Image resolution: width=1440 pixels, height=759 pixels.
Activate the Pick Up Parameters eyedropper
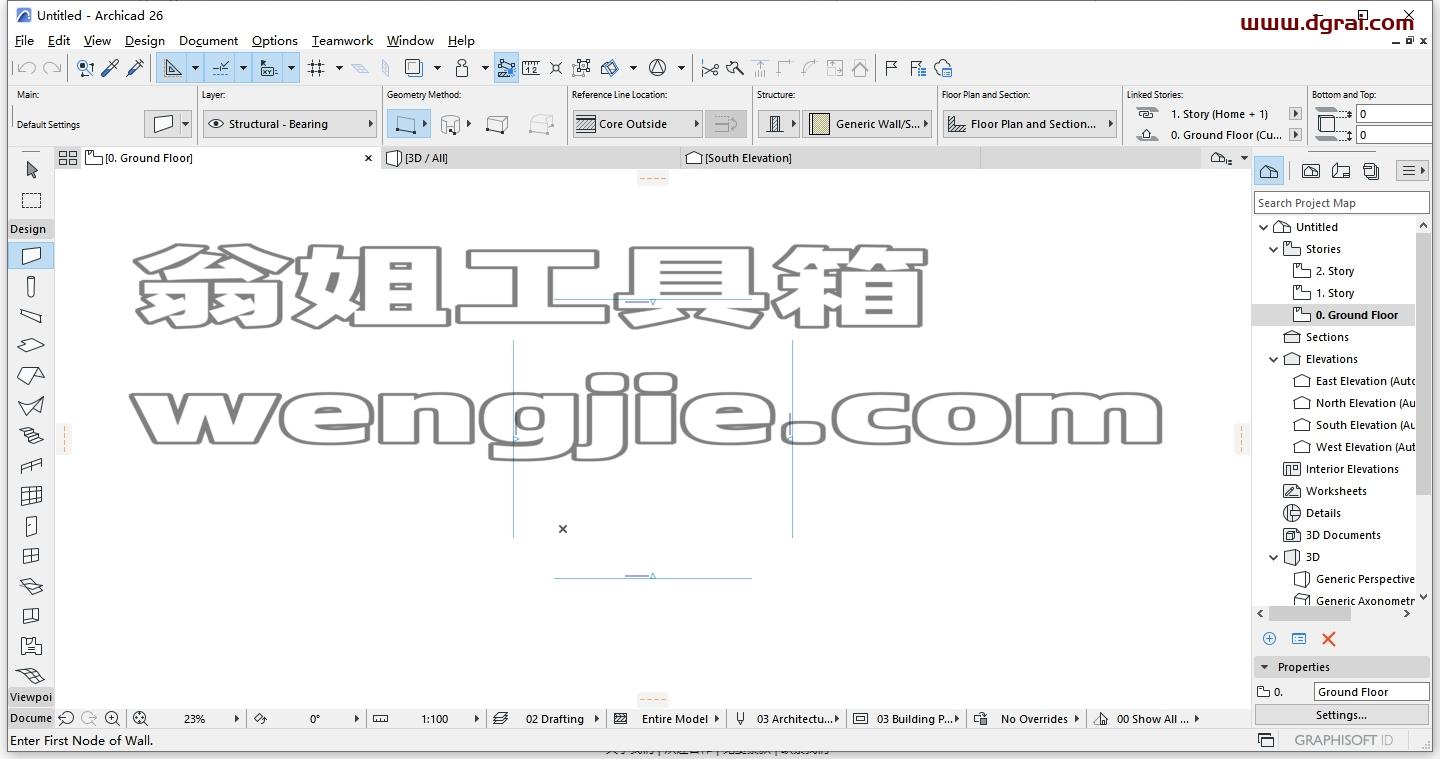pos(110,68)
